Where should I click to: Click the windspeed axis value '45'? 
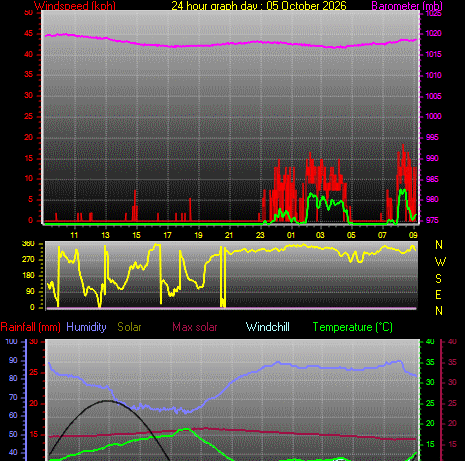(29, 33)
